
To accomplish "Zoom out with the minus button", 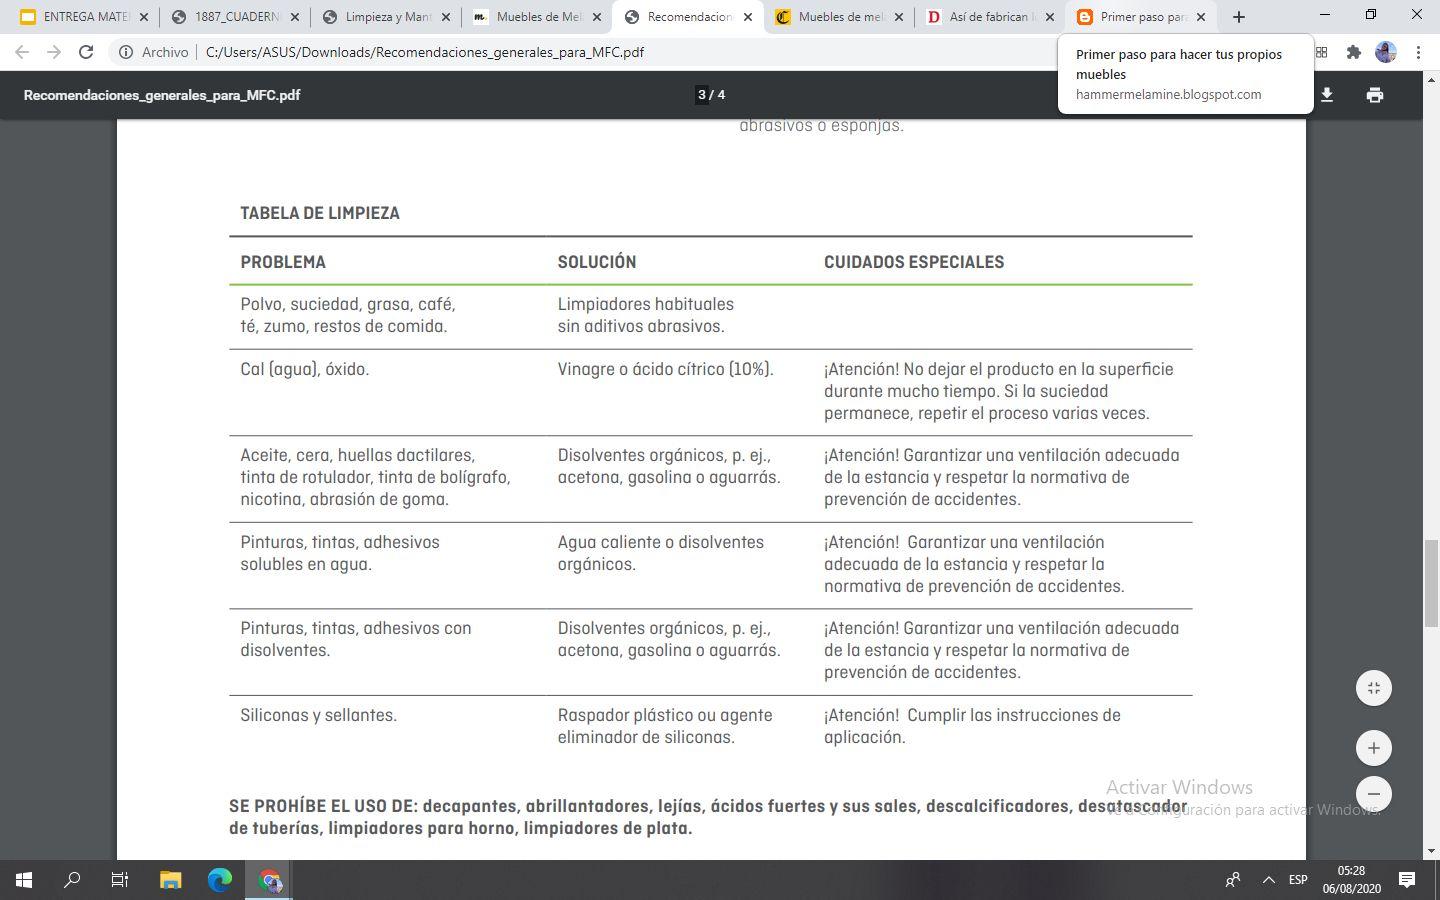I will 1374,794.
